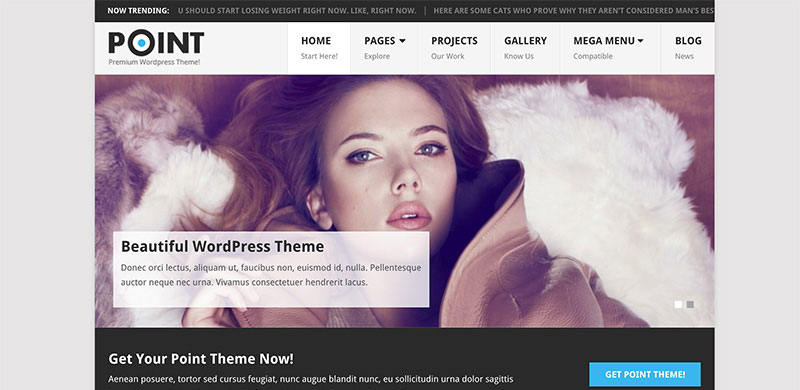Open the Projects menu item

(454, 48)
